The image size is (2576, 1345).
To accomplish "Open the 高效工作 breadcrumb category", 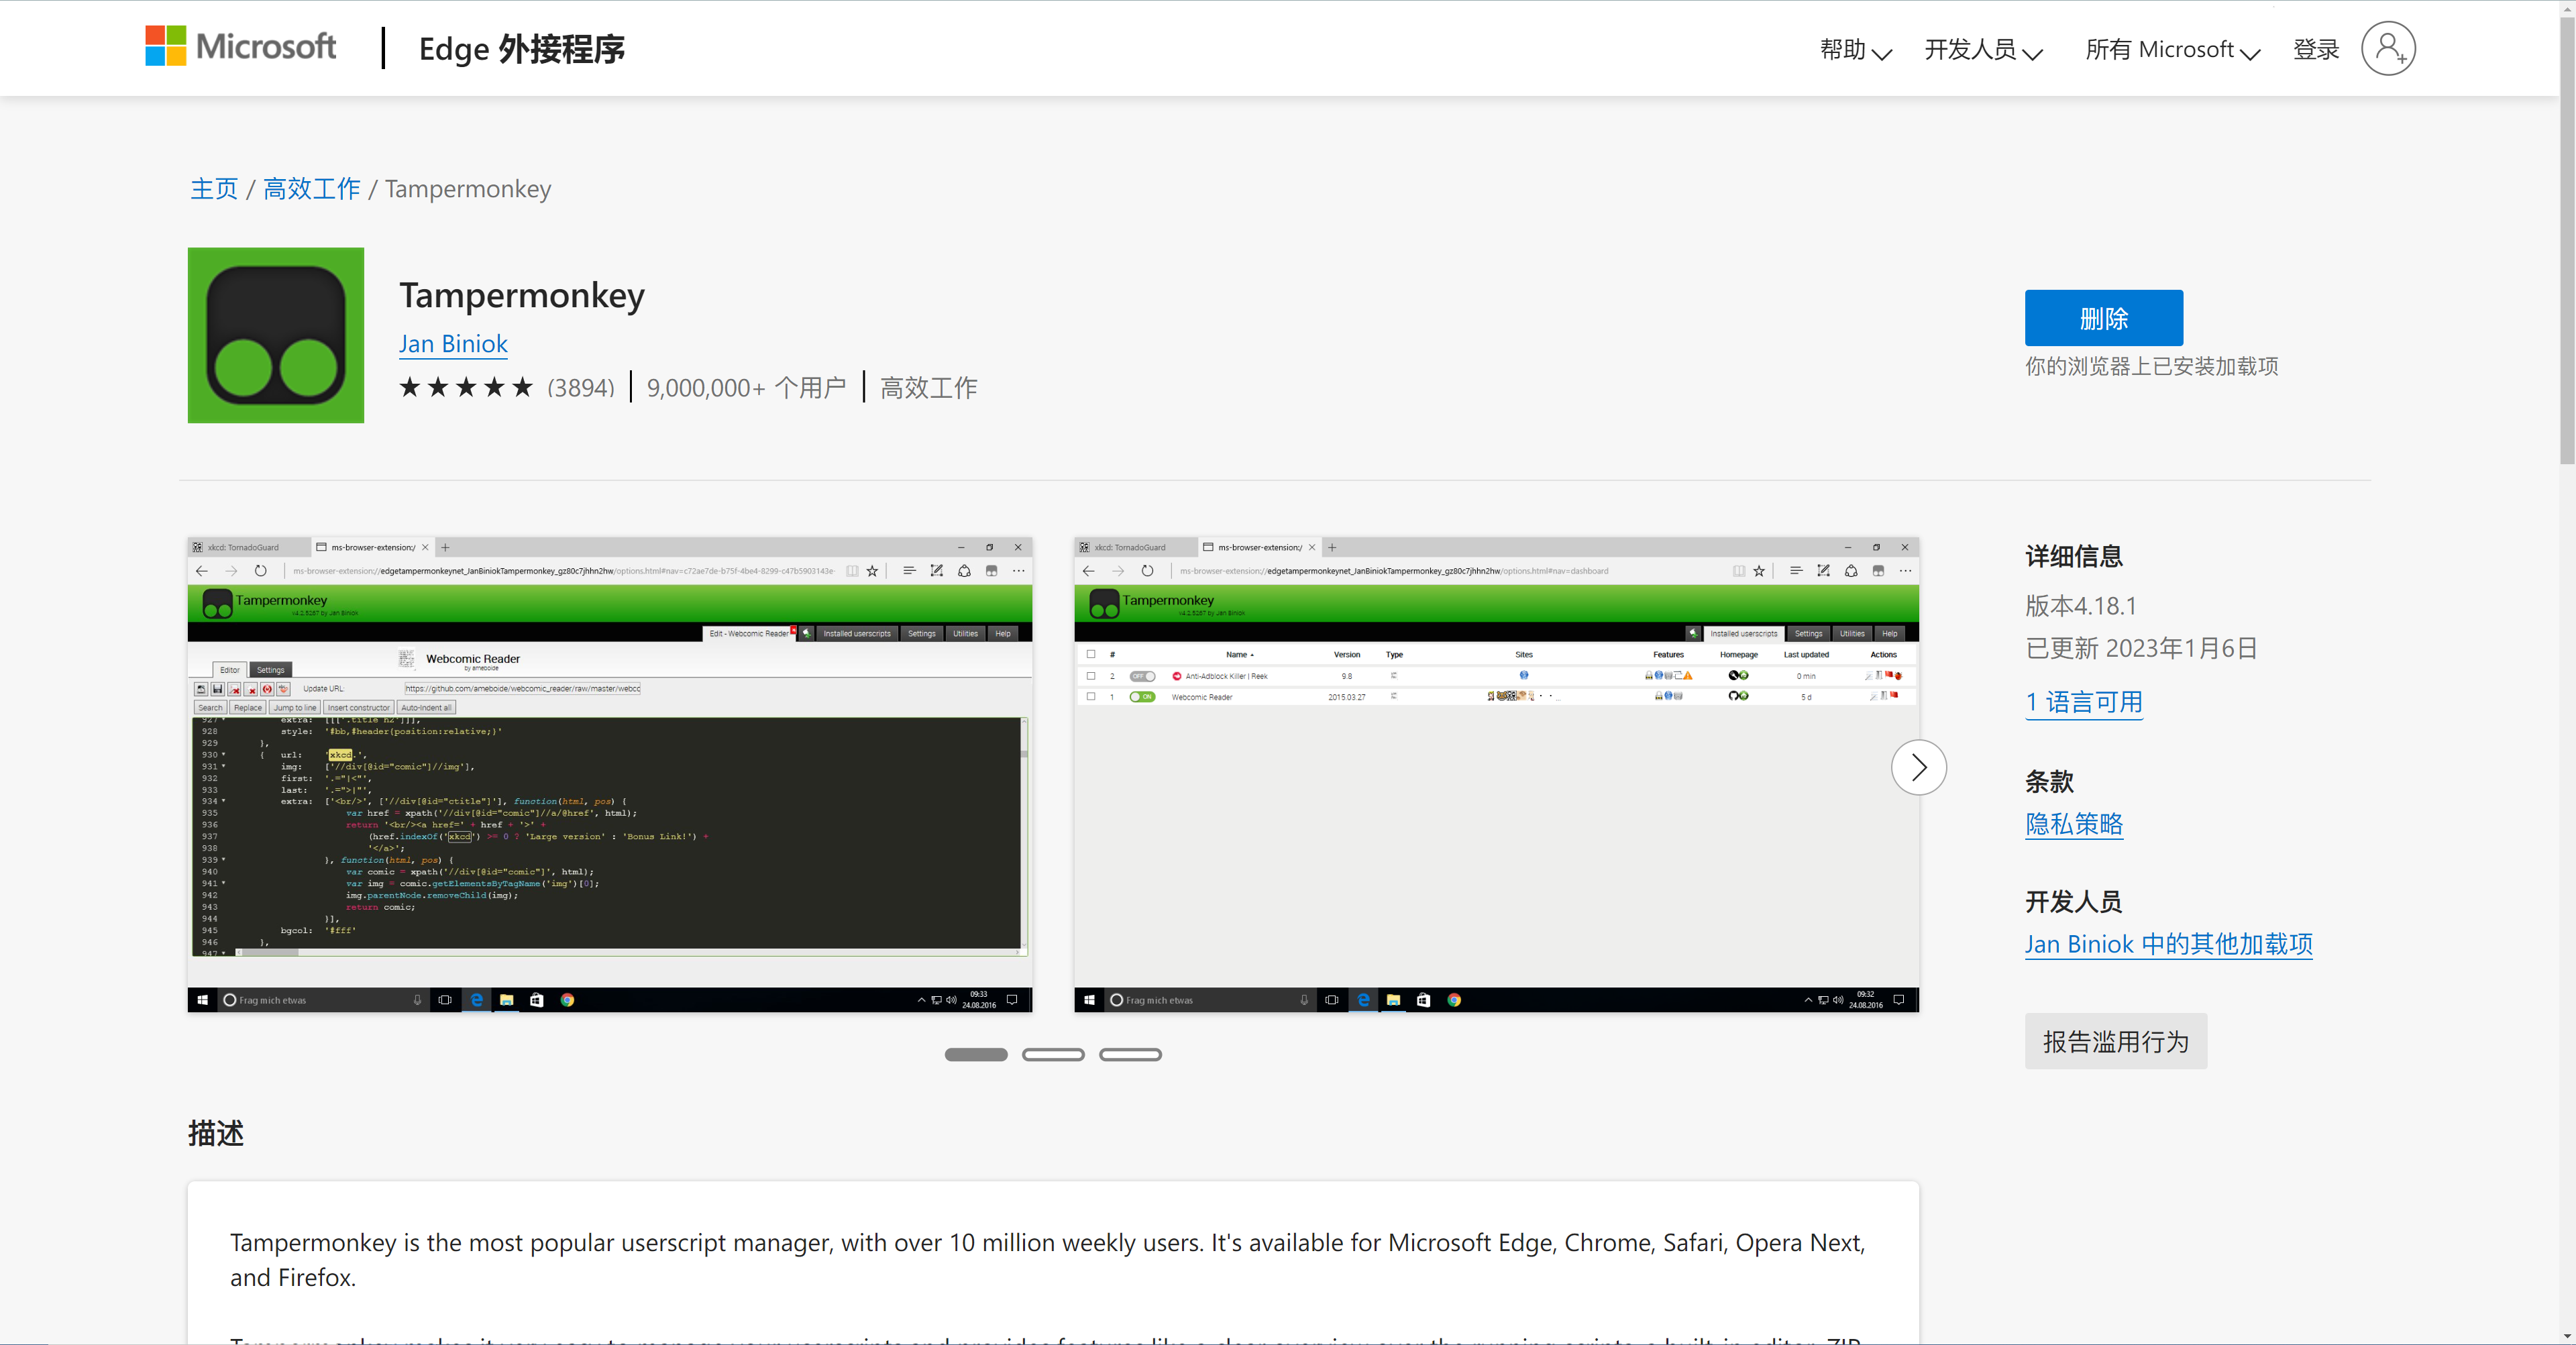I will click(311, 189).
